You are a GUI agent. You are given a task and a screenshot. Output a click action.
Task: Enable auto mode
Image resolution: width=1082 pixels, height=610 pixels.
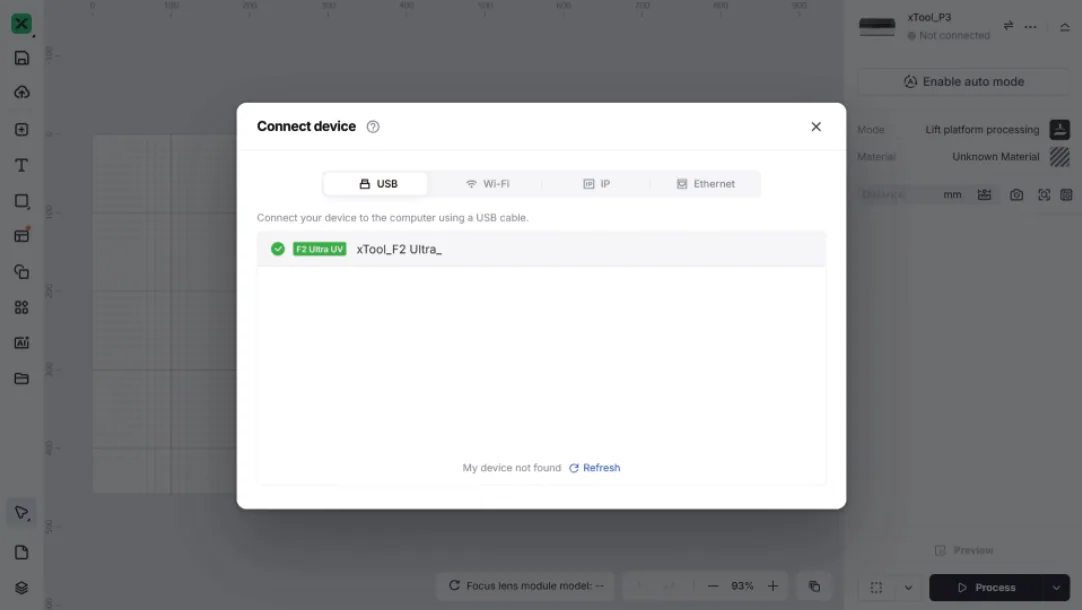tap(963, 81)
